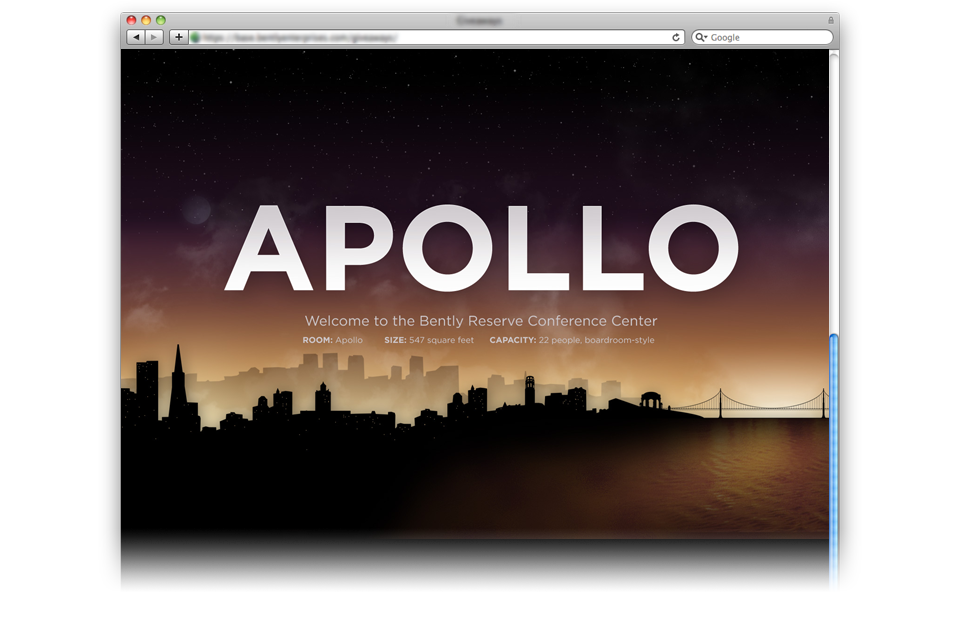Open the Google search magnifier dropdown
The height and width of the screenshot is (643, 960).
(x=701, y=37)
